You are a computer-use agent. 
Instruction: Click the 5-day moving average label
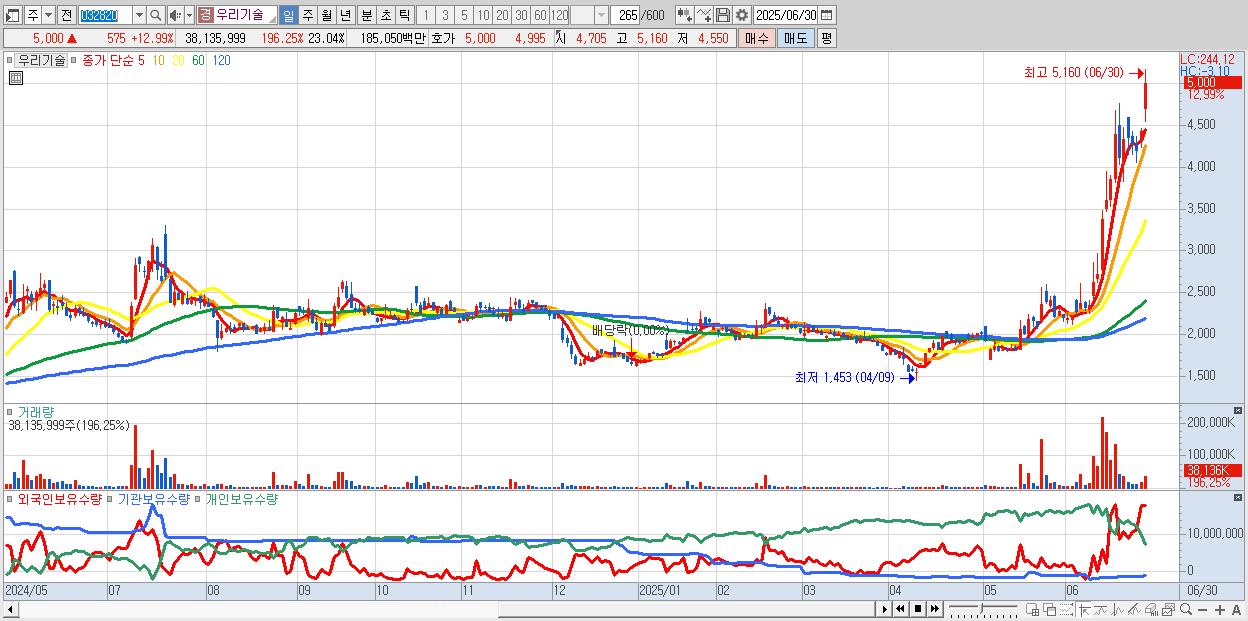[142, 60]
